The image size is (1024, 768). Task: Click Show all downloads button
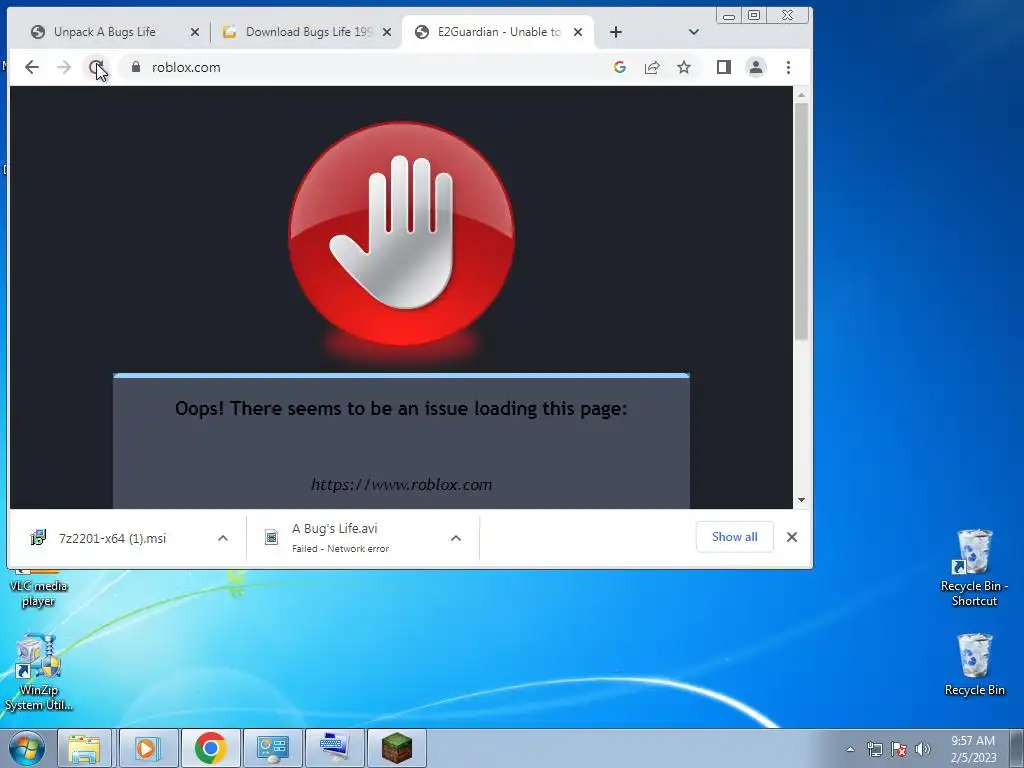pos(735,537)
